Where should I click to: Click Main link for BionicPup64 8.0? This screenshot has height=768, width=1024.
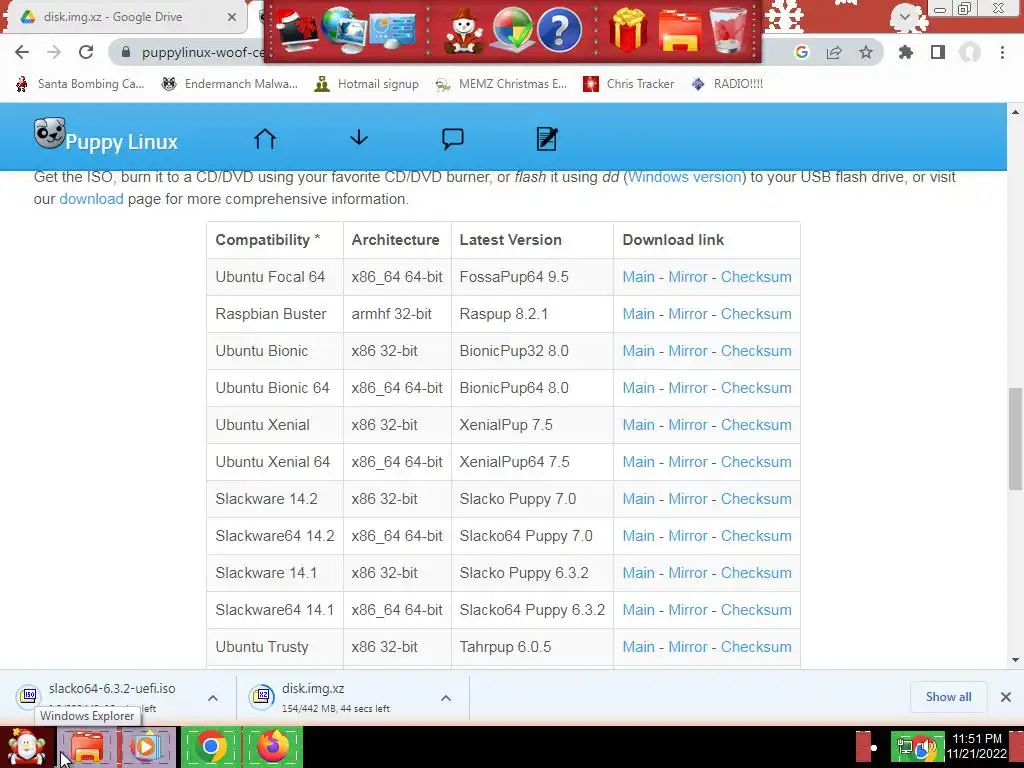638,388
